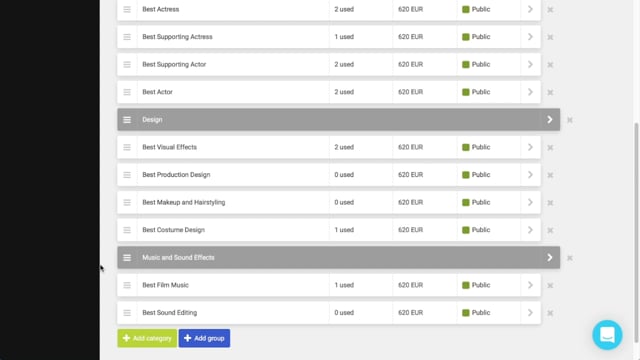Remove the Design group with X icon

569,120
